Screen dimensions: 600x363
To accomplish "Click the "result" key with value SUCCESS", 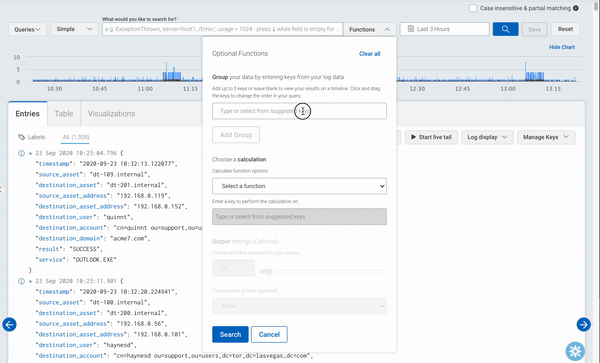I will pyautogui.click(x=49, y=249).
